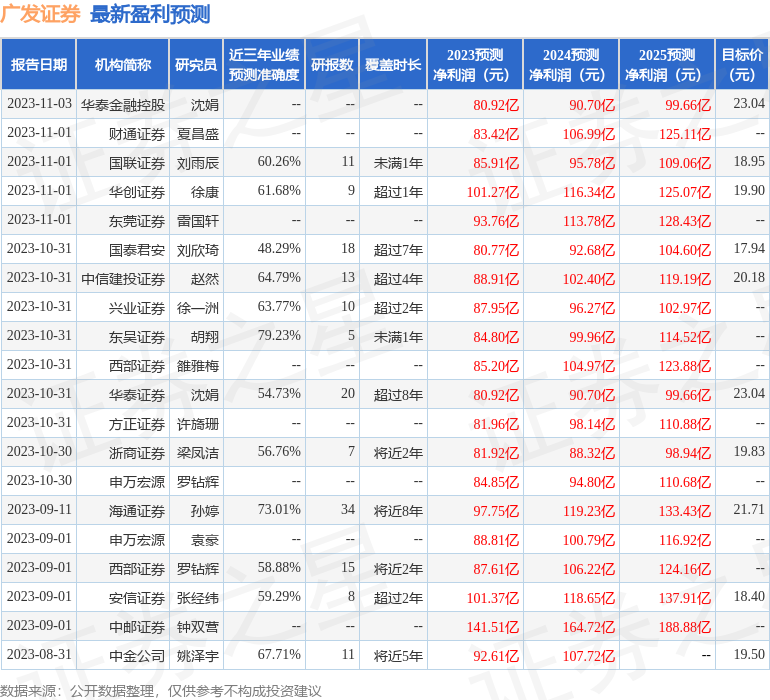
Task: Click the 188.88亿 profit forecast
Action: tap(685, 627)
